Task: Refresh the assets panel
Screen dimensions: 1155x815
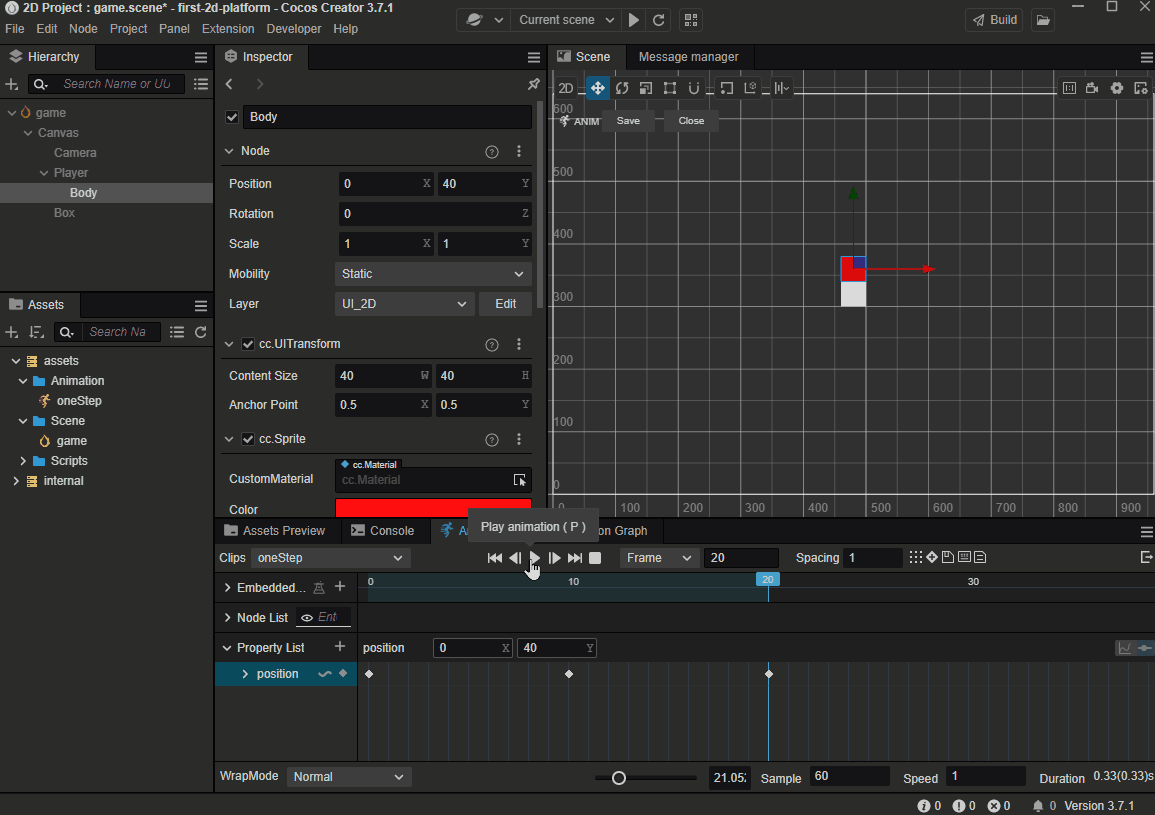Action: [x=201, y=332]
